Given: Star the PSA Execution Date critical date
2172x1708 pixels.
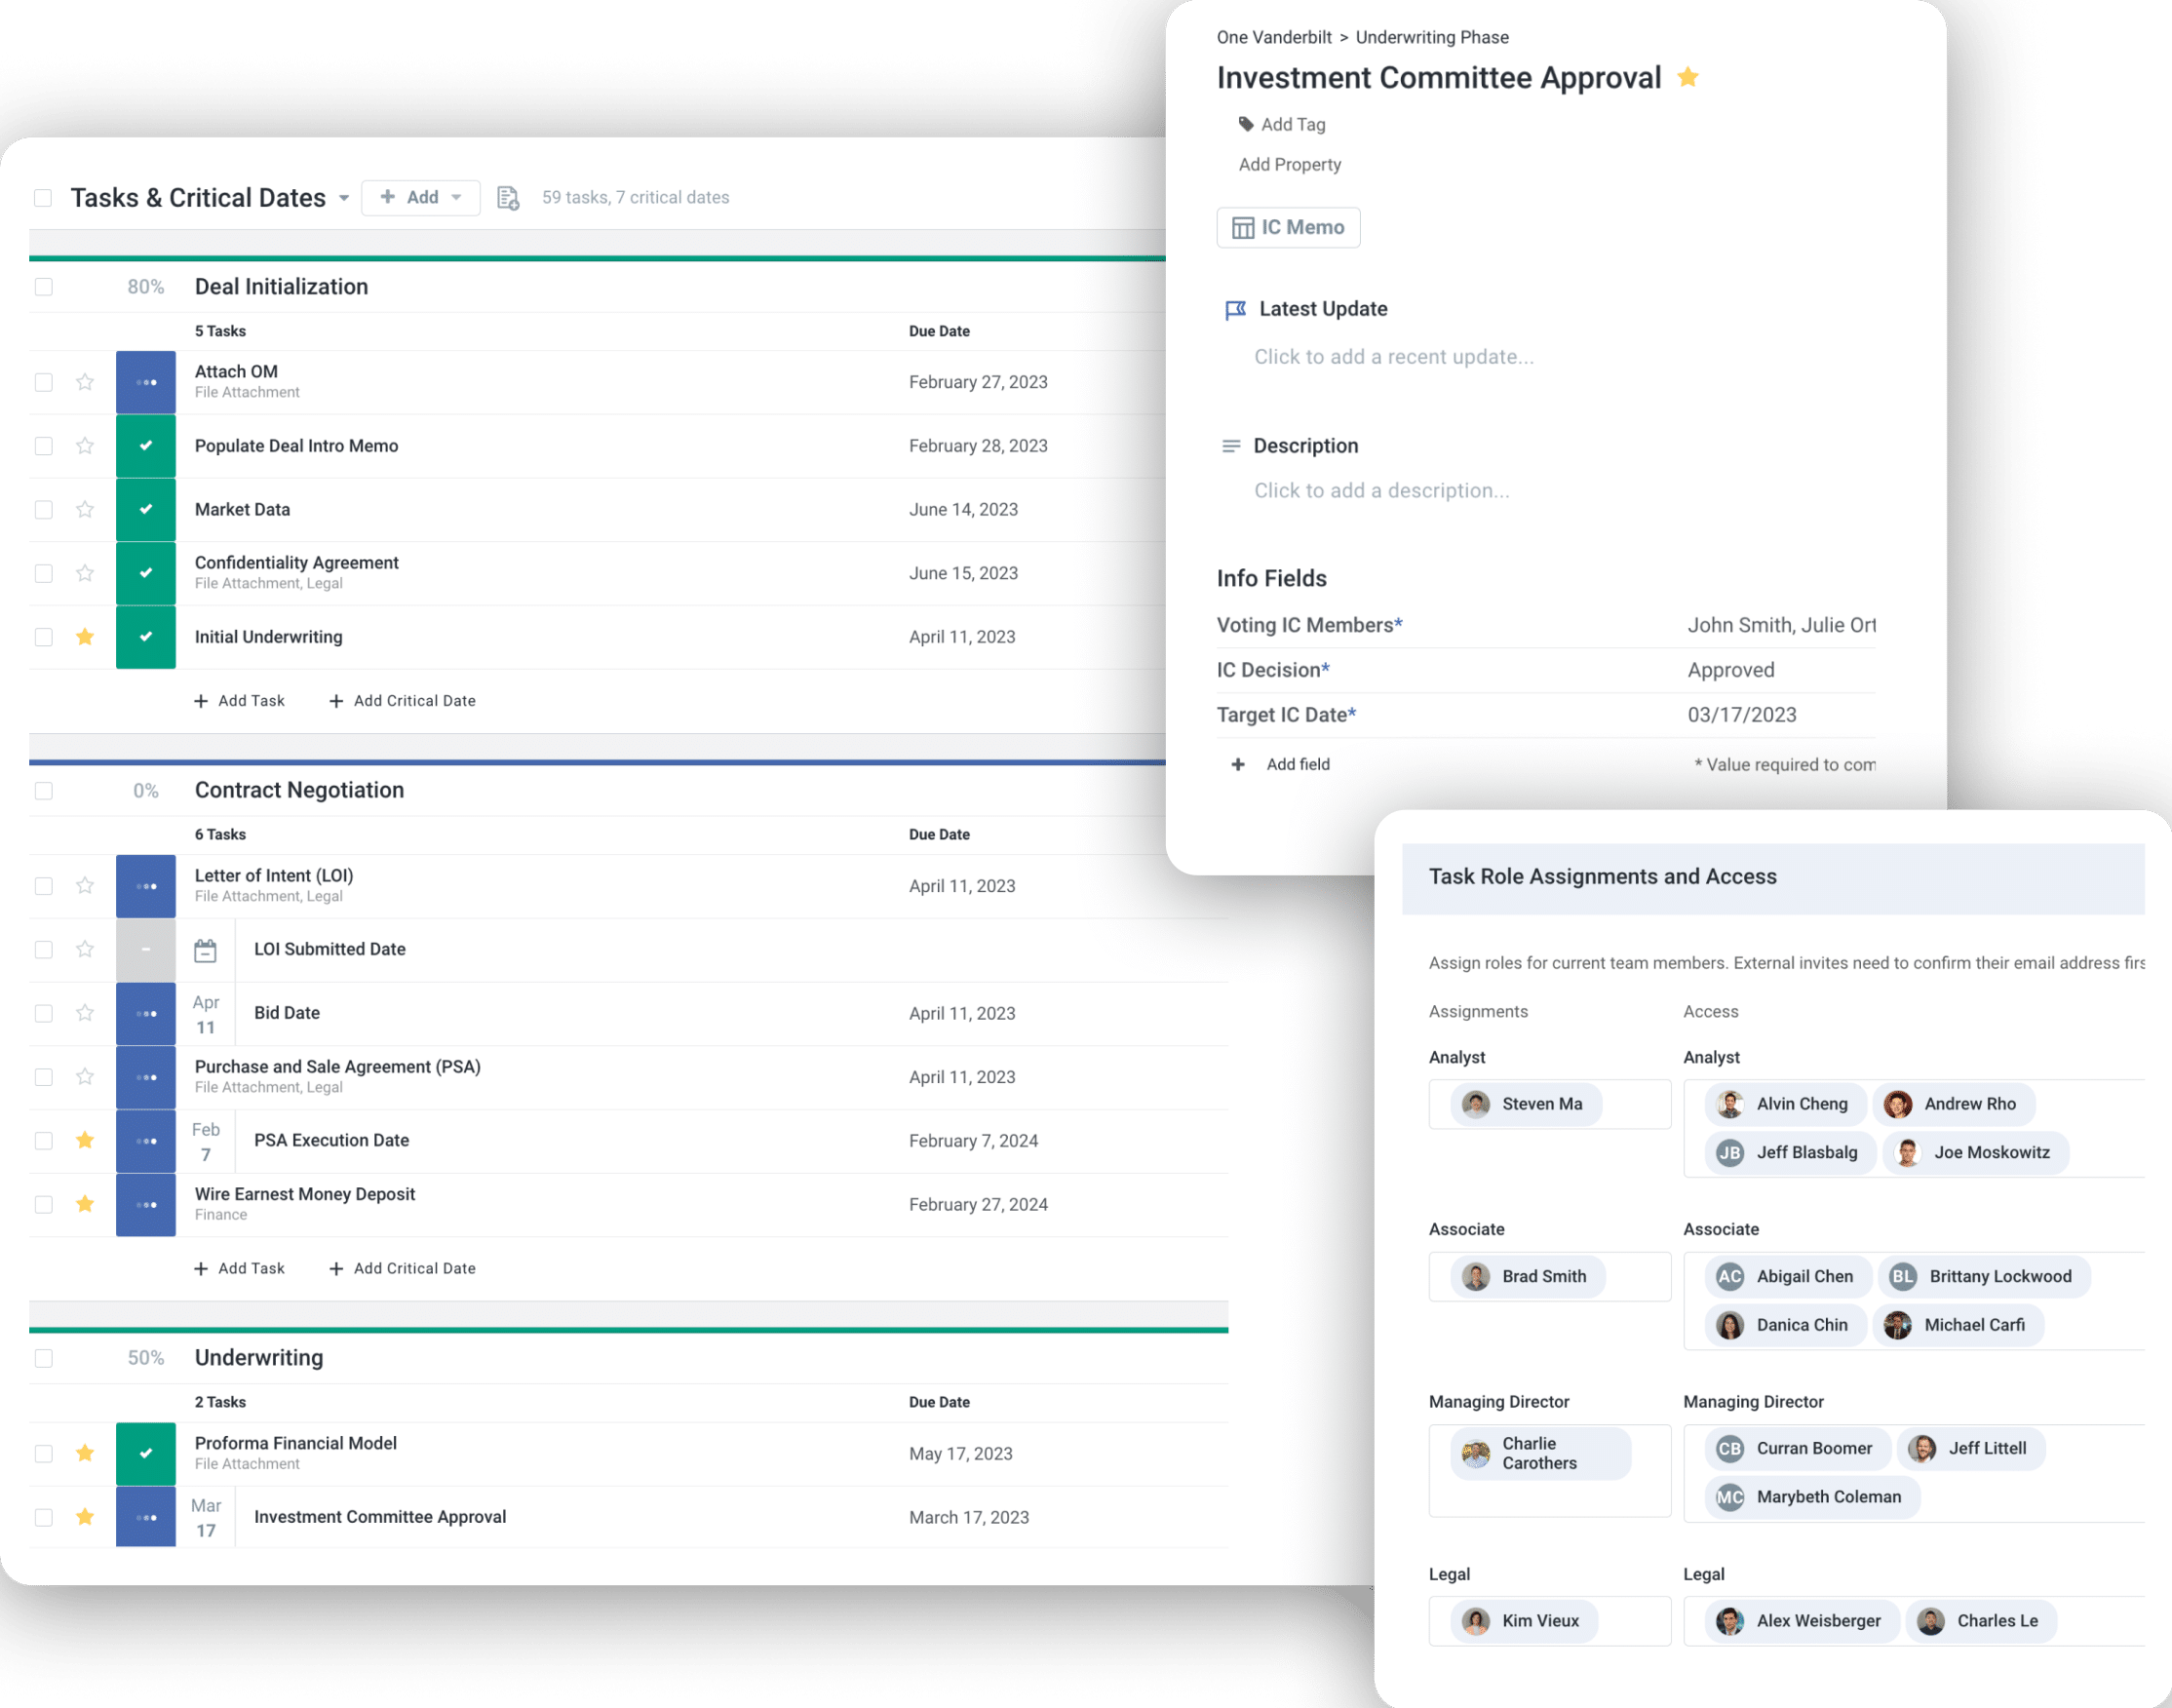Looking at the screenshot, I should pos(85,1140).
